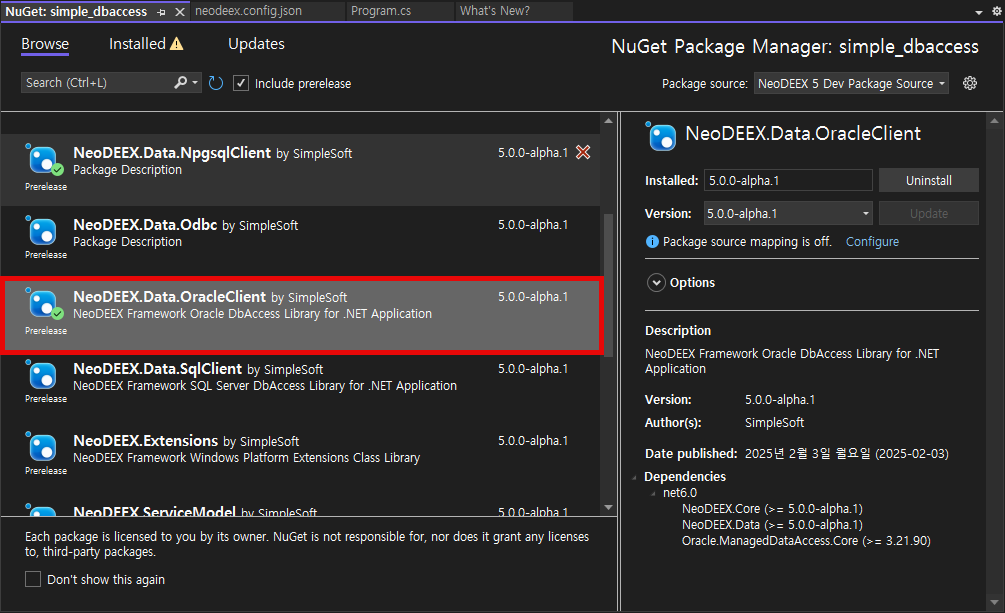1005x613 pixels.
Task: Click details pane scrollbar up arrow
Action: point(994,121)
